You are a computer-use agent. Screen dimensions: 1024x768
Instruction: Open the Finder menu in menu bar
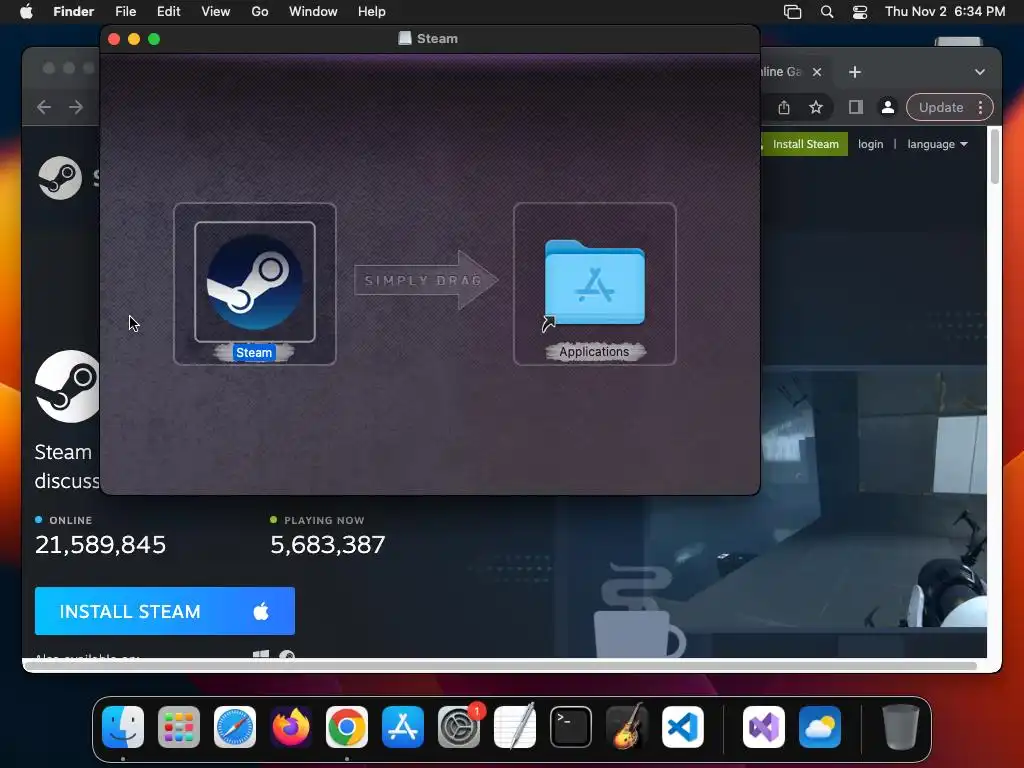coord(73,12)
